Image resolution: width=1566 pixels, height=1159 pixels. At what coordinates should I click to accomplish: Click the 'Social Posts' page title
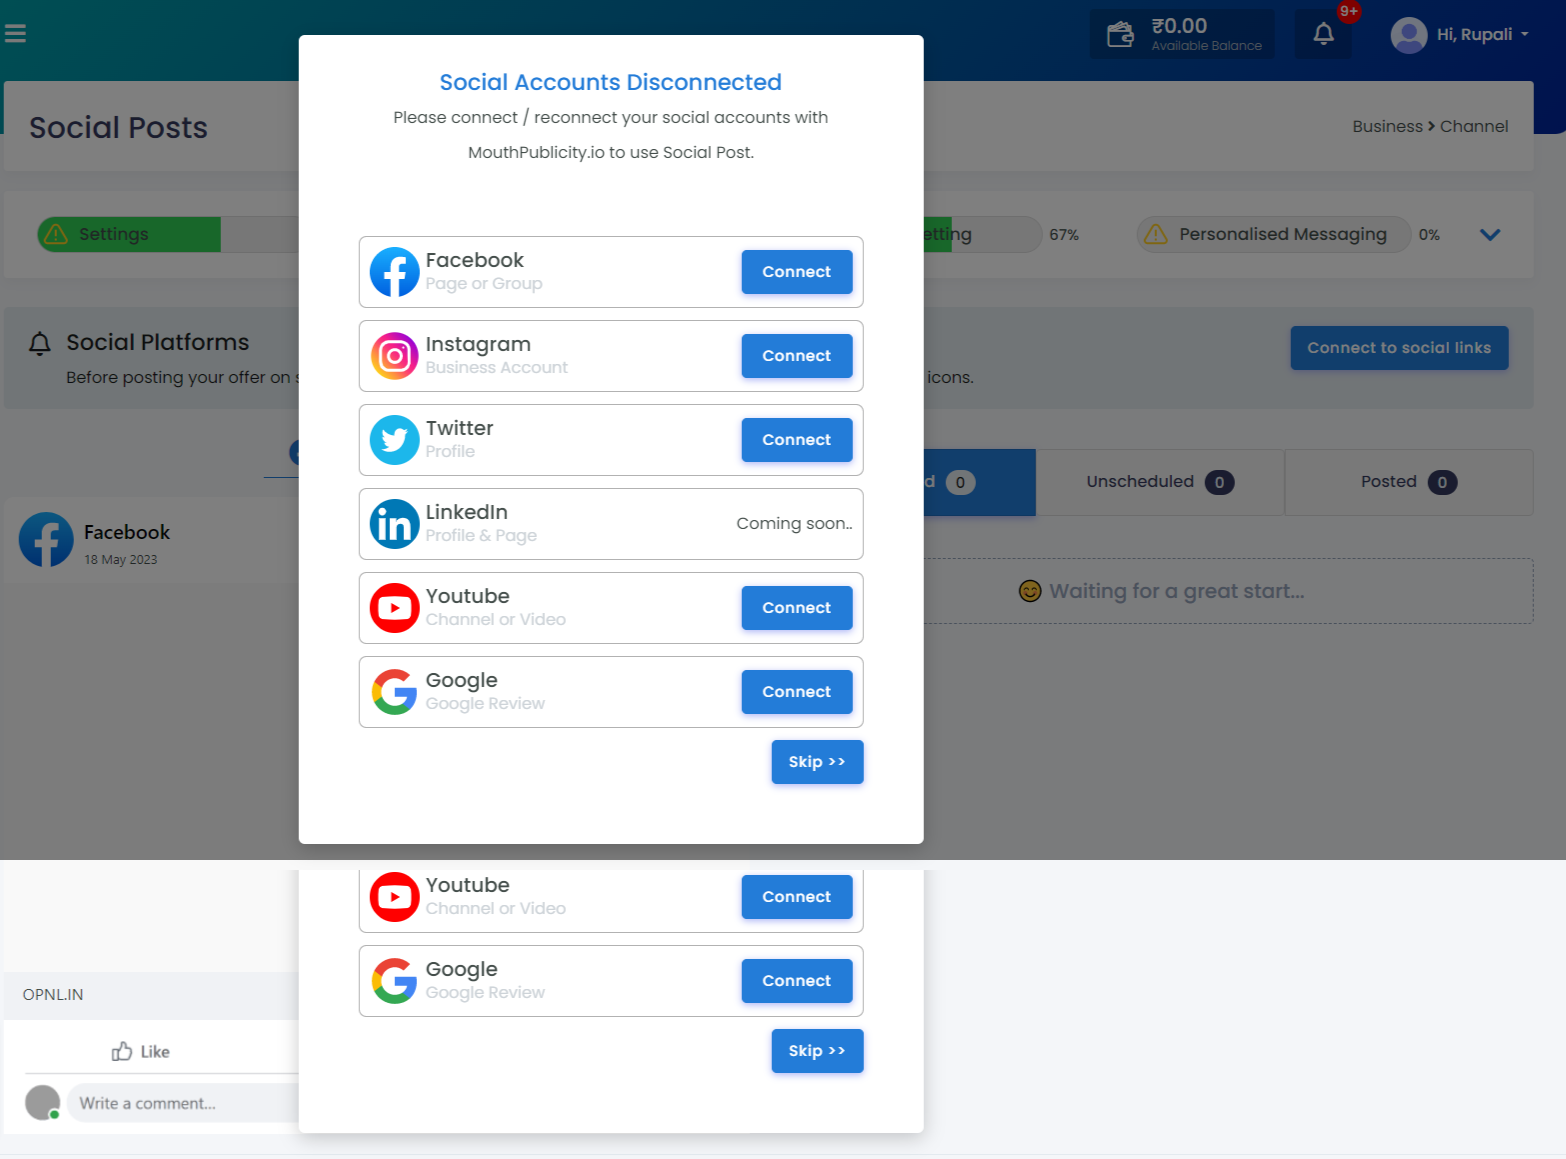point(118,128)
